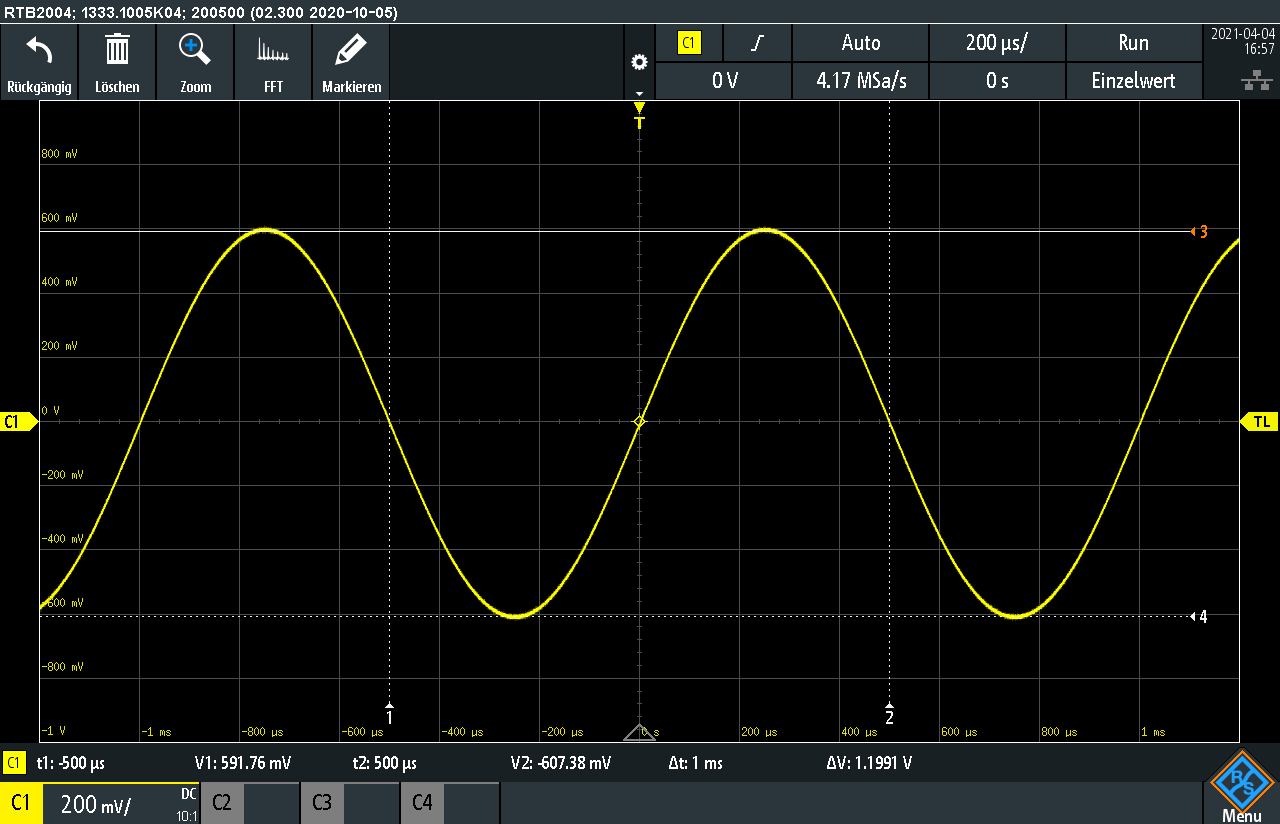The image size is (1280, 824).
Task: Select the Δt: 1 ms readout
Action: click(695, 763)
